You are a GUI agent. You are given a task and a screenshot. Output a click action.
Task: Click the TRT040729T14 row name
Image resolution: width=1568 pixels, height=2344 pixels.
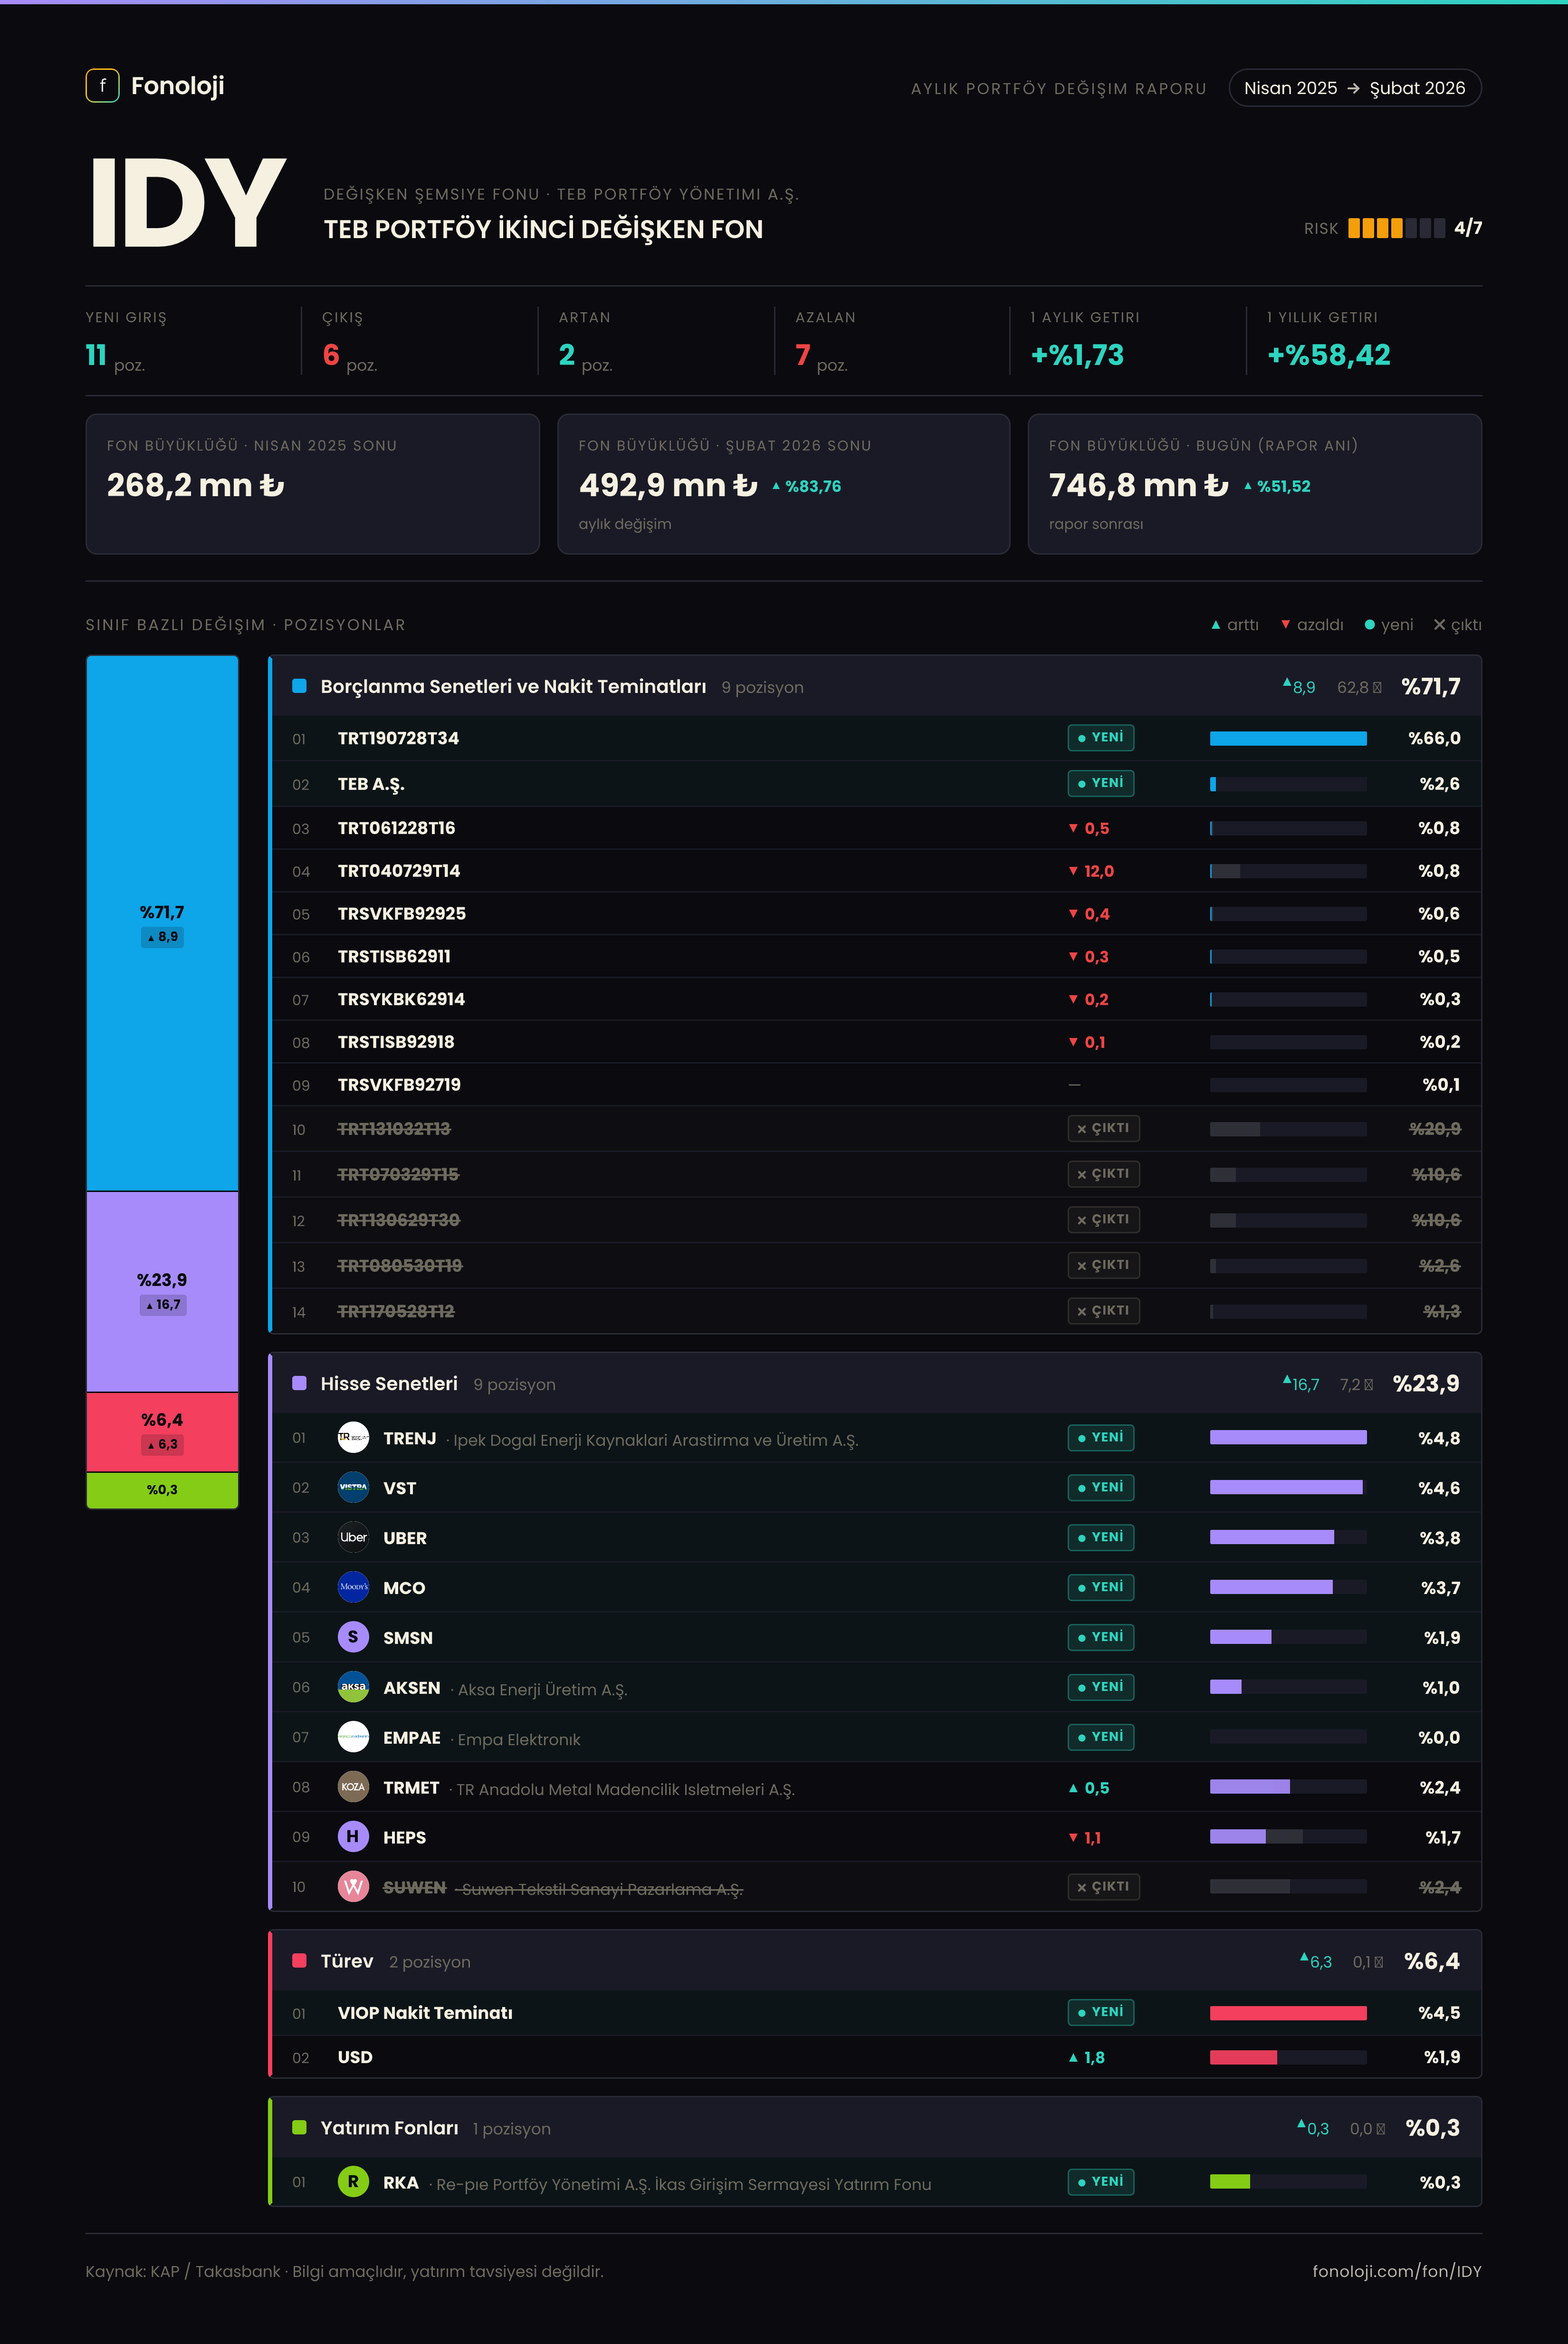(399, 871)
